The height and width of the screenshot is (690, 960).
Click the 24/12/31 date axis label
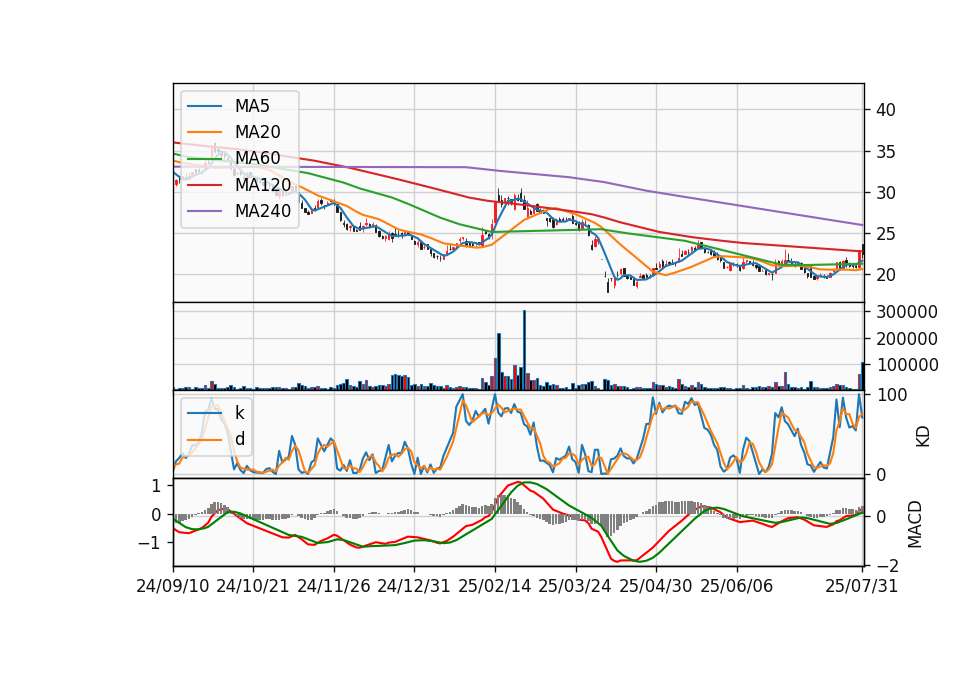[x=414, y=586]
